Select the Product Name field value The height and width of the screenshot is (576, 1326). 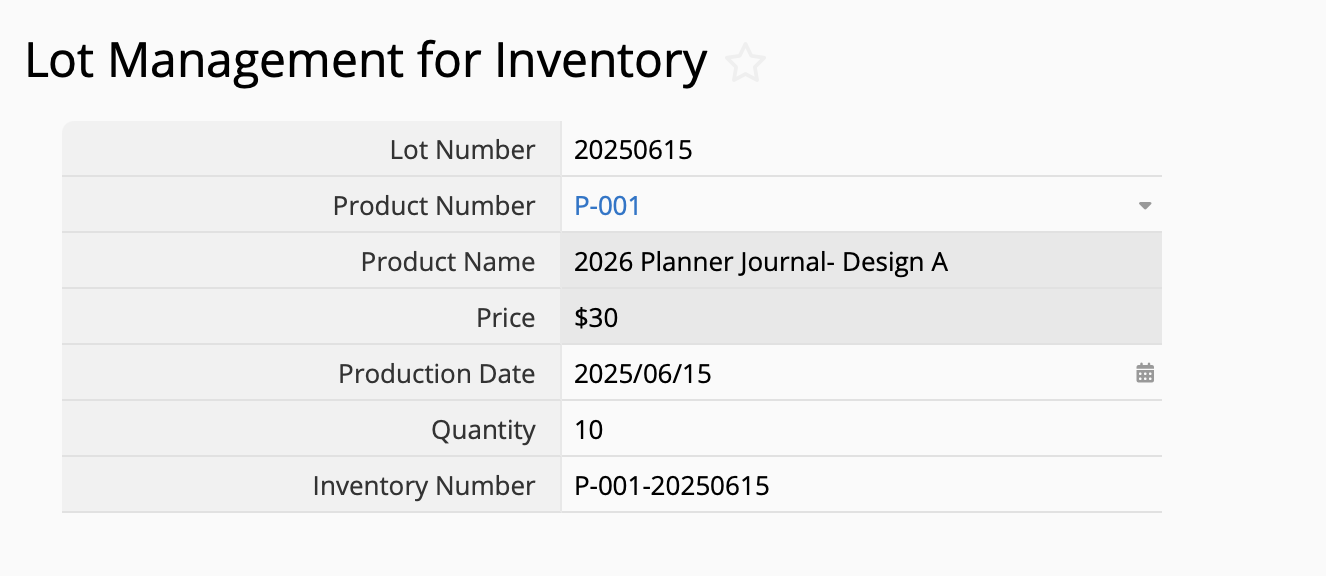[760, 262]
